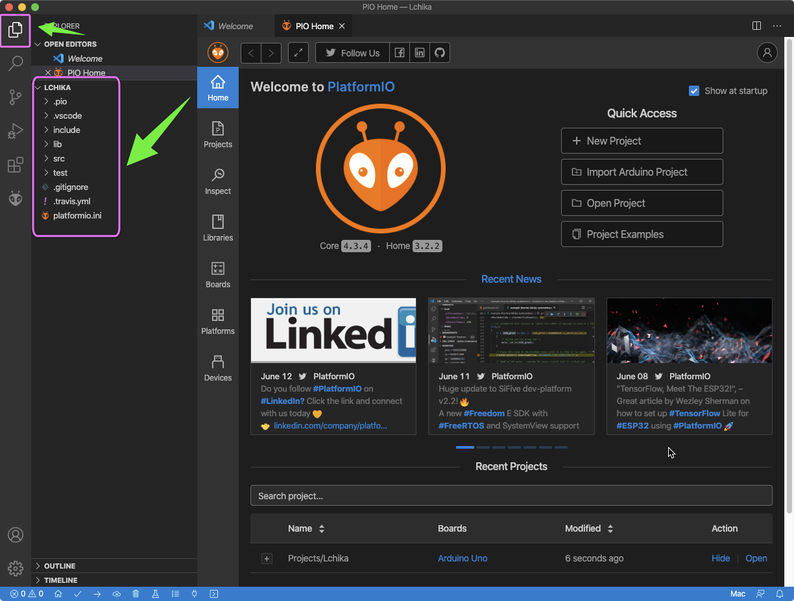794x601 pixels.
Task: Click the New Project button
Action: (641, 141)
